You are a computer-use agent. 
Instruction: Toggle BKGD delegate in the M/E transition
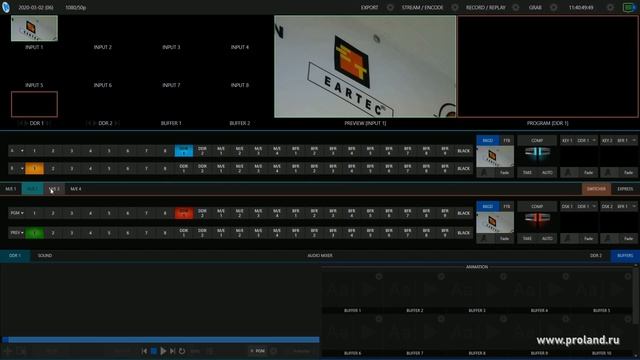point(487,140)
